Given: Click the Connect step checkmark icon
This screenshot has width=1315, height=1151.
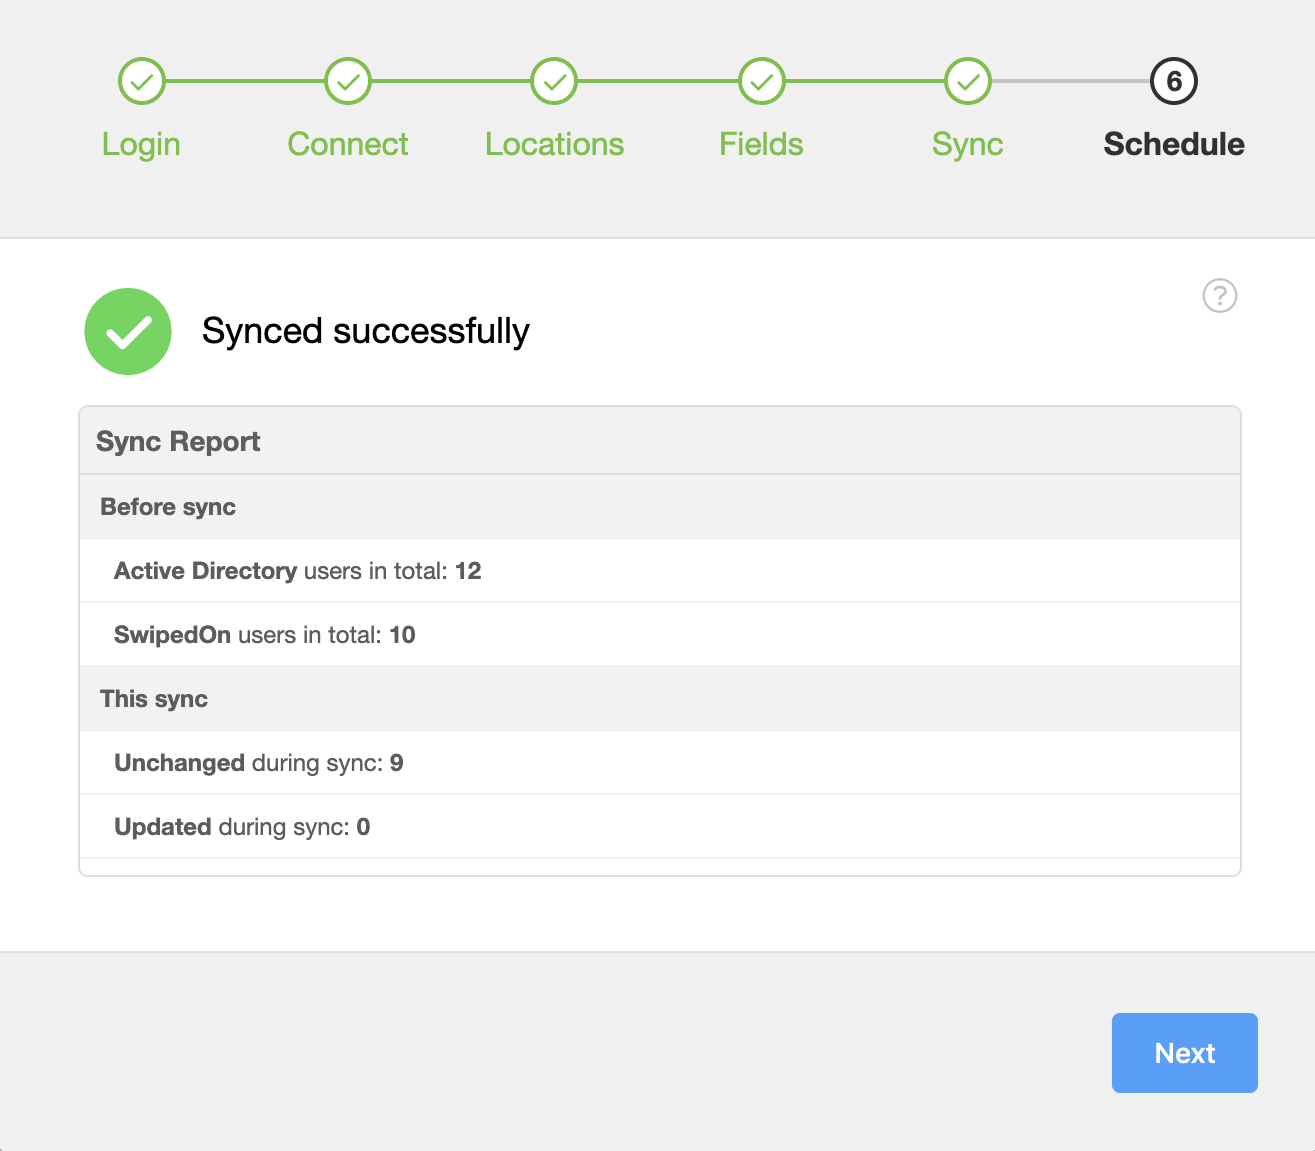Looking at the screenshot, I should click(x=347, y=81).
